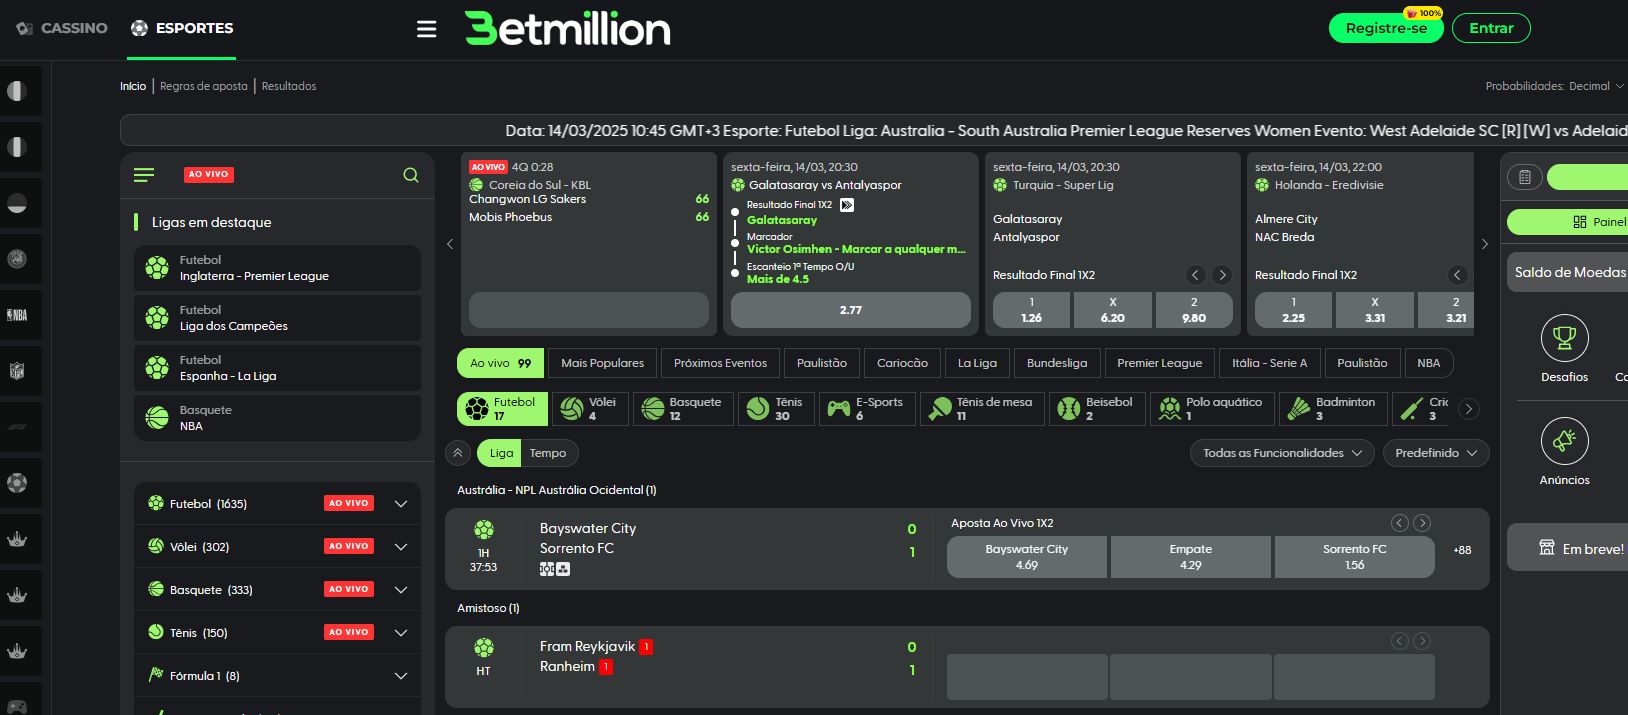This screenshot has width=1628, height=715.
Task: Bet on Sorrento FC at 1.56
Action: coord(1354,557)
